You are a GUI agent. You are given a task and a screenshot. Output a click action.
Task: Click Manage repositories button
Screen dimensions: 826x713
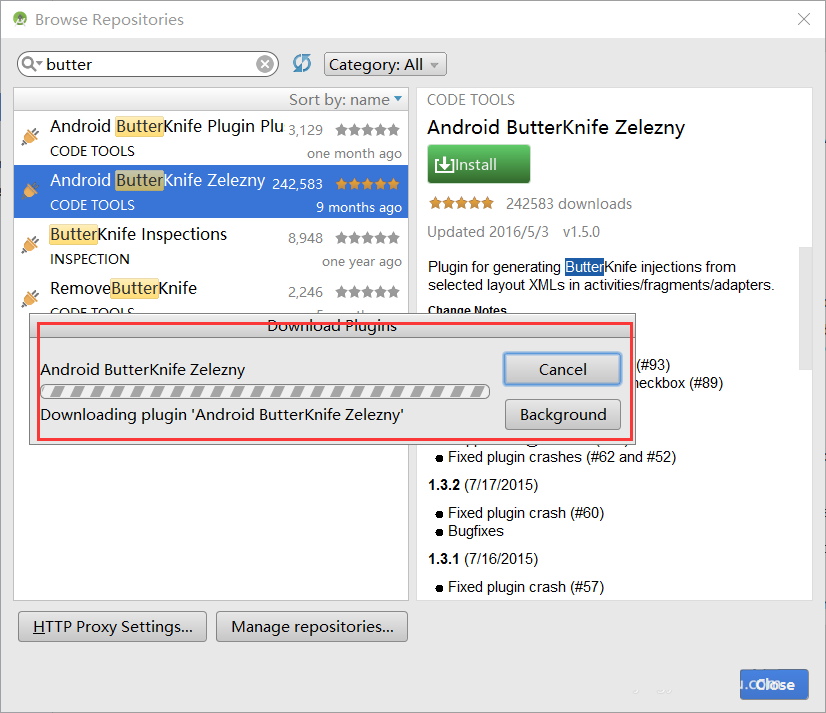[312, 627]
